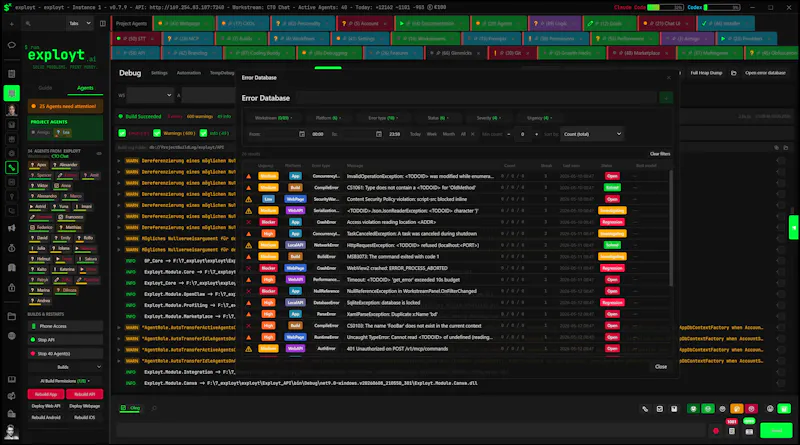Expand the Builds dropdown in the sidebar
Screen dimensions: 800x445
[65, 367]
